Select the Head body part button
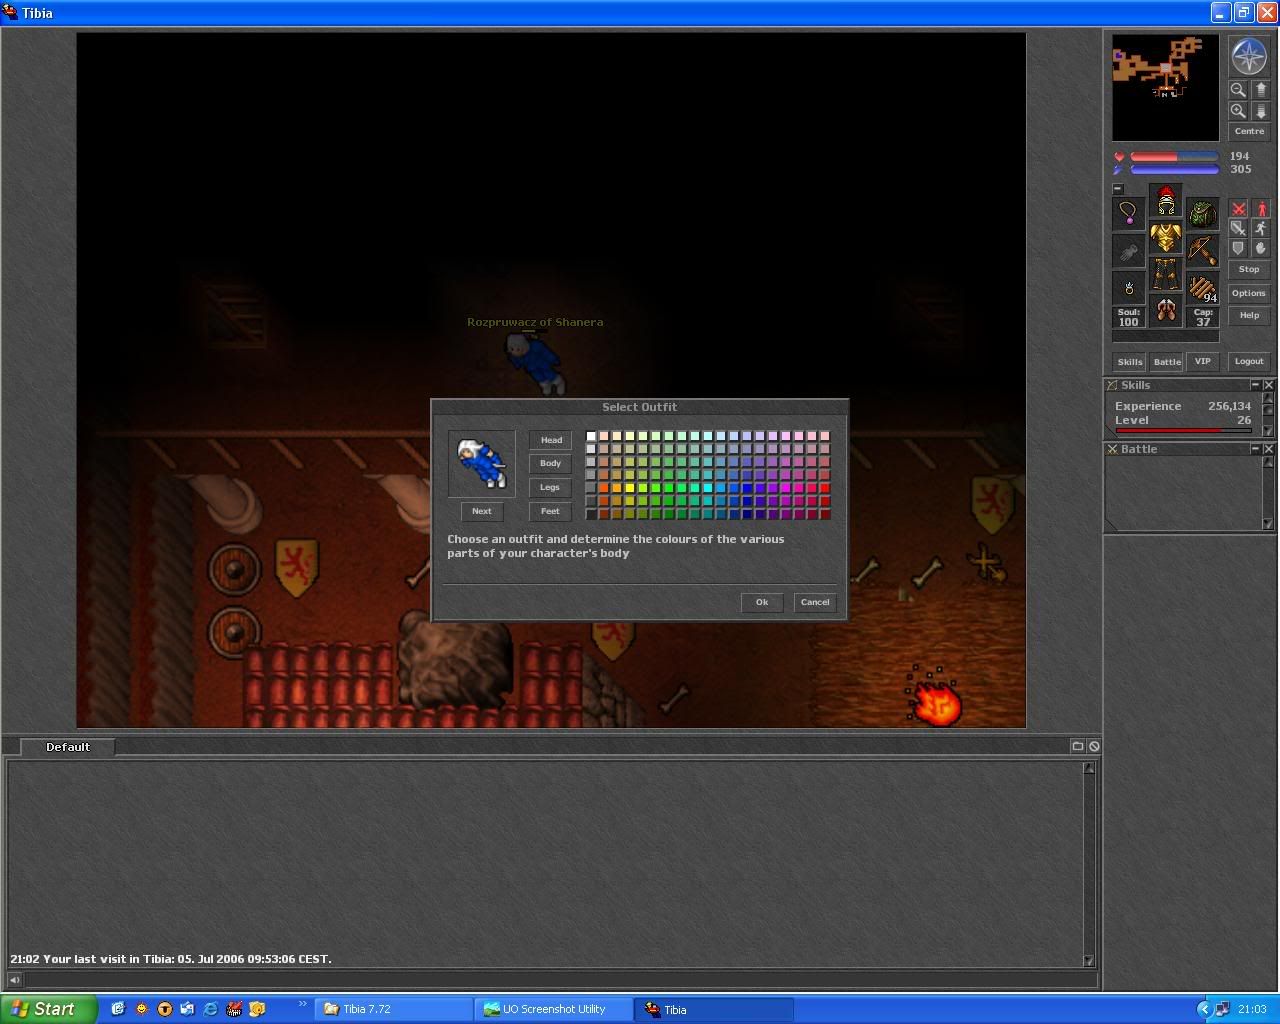This screenshot has height=1024, width=1280. click(551, 440)
